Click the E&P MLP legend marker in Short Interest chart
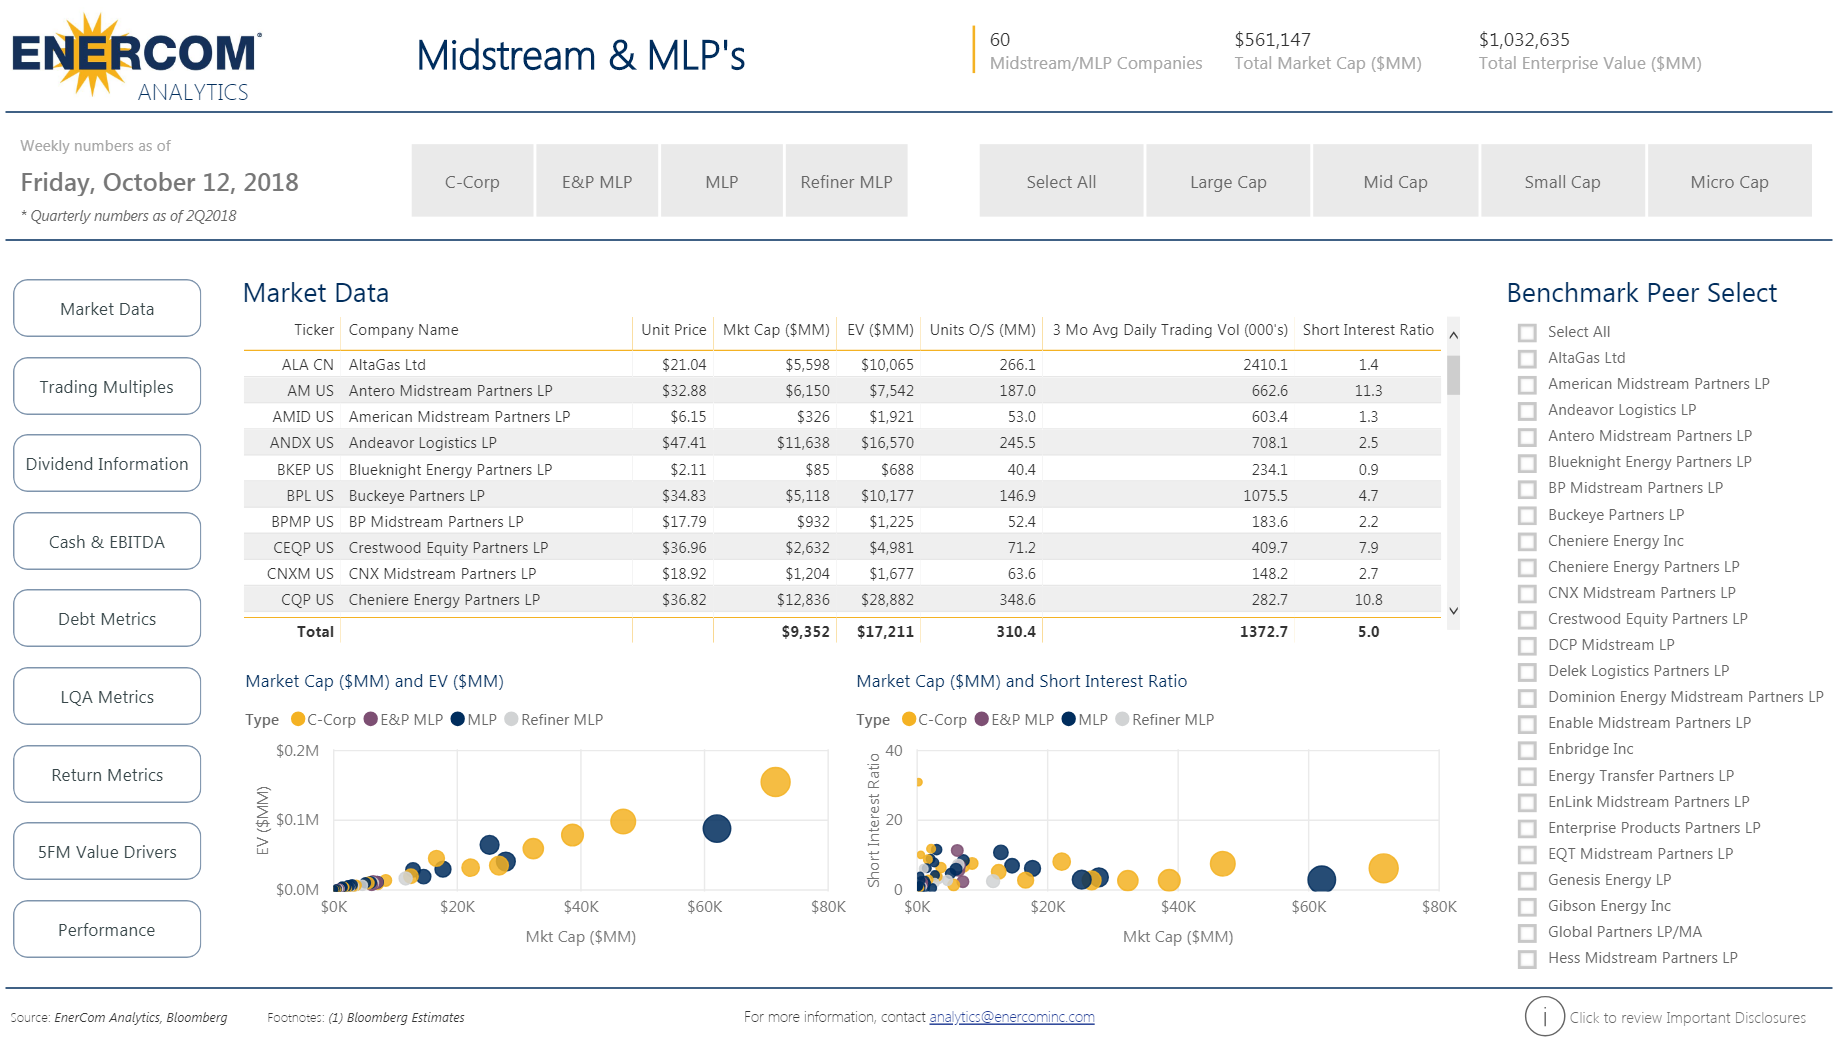Image resolution: width=1834 pixels, height=1037 pixels. pos(981,719)
